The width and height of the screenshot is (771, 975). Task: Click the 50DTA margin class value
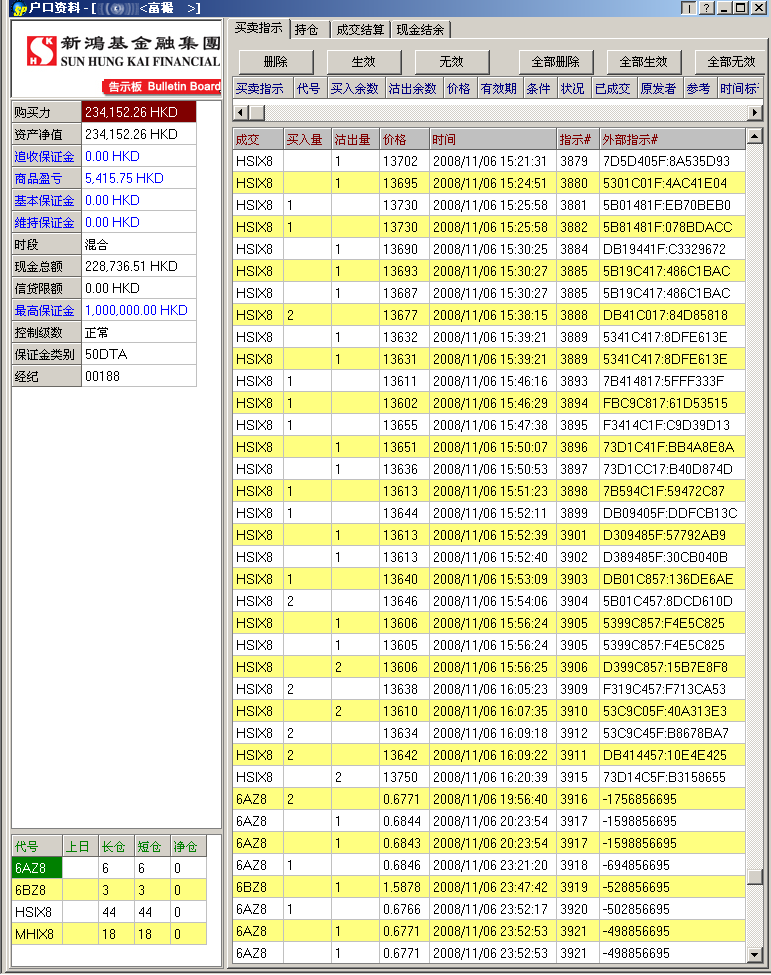[139, 354]
